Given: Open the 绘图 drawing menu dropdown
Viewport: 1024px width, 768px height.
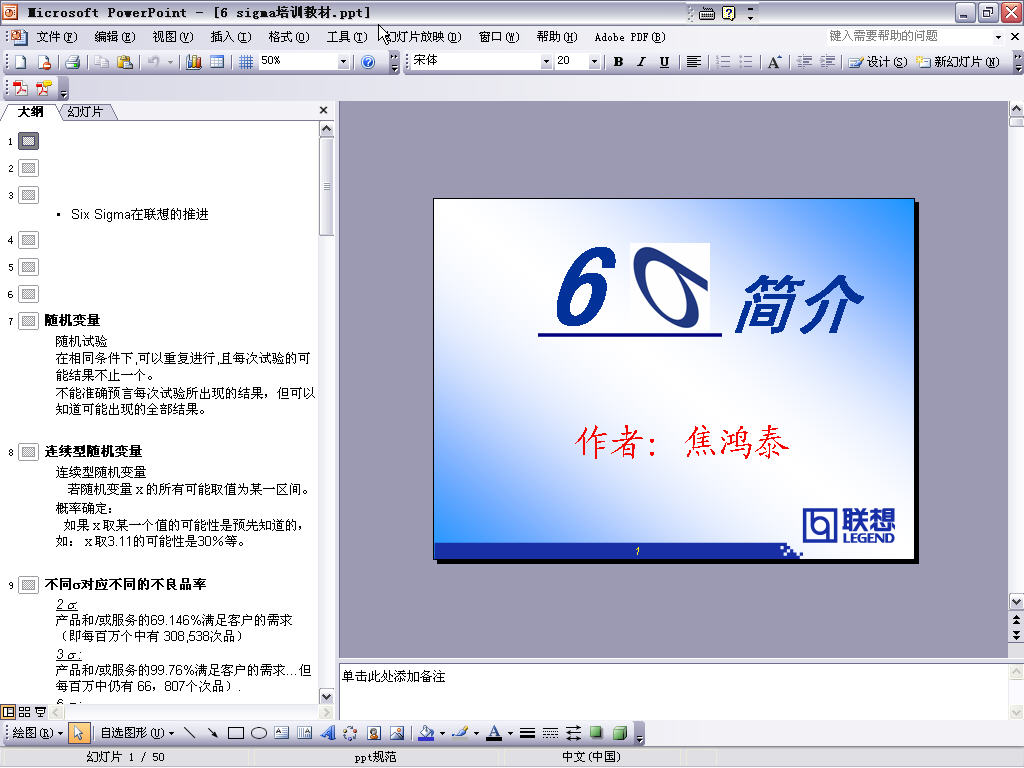Looking at the screenshot, I should click(37, 733).
